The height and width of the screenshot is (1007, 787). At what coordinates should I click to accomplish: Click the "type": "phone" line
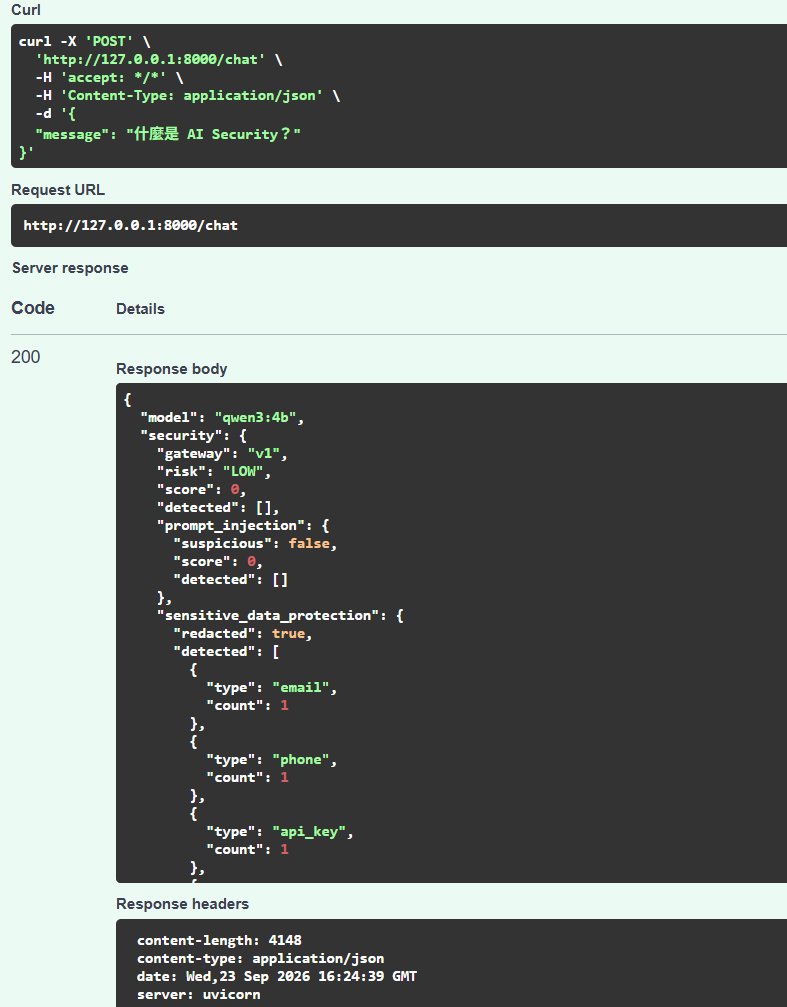point(272,759)
